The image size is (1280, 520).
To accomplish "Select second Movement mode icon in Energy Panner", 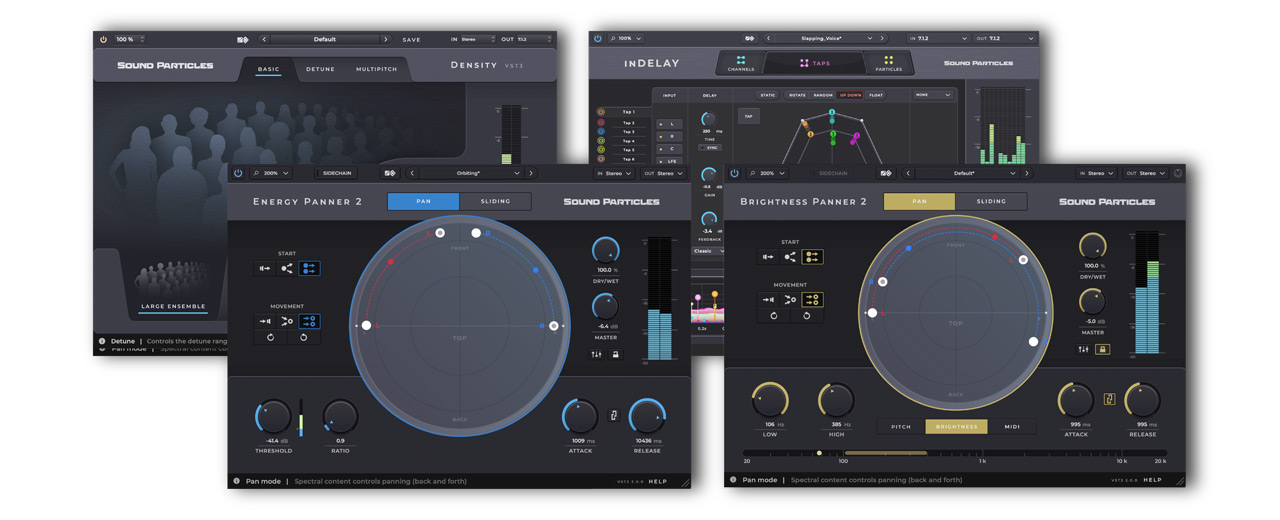I will (287, 321).
